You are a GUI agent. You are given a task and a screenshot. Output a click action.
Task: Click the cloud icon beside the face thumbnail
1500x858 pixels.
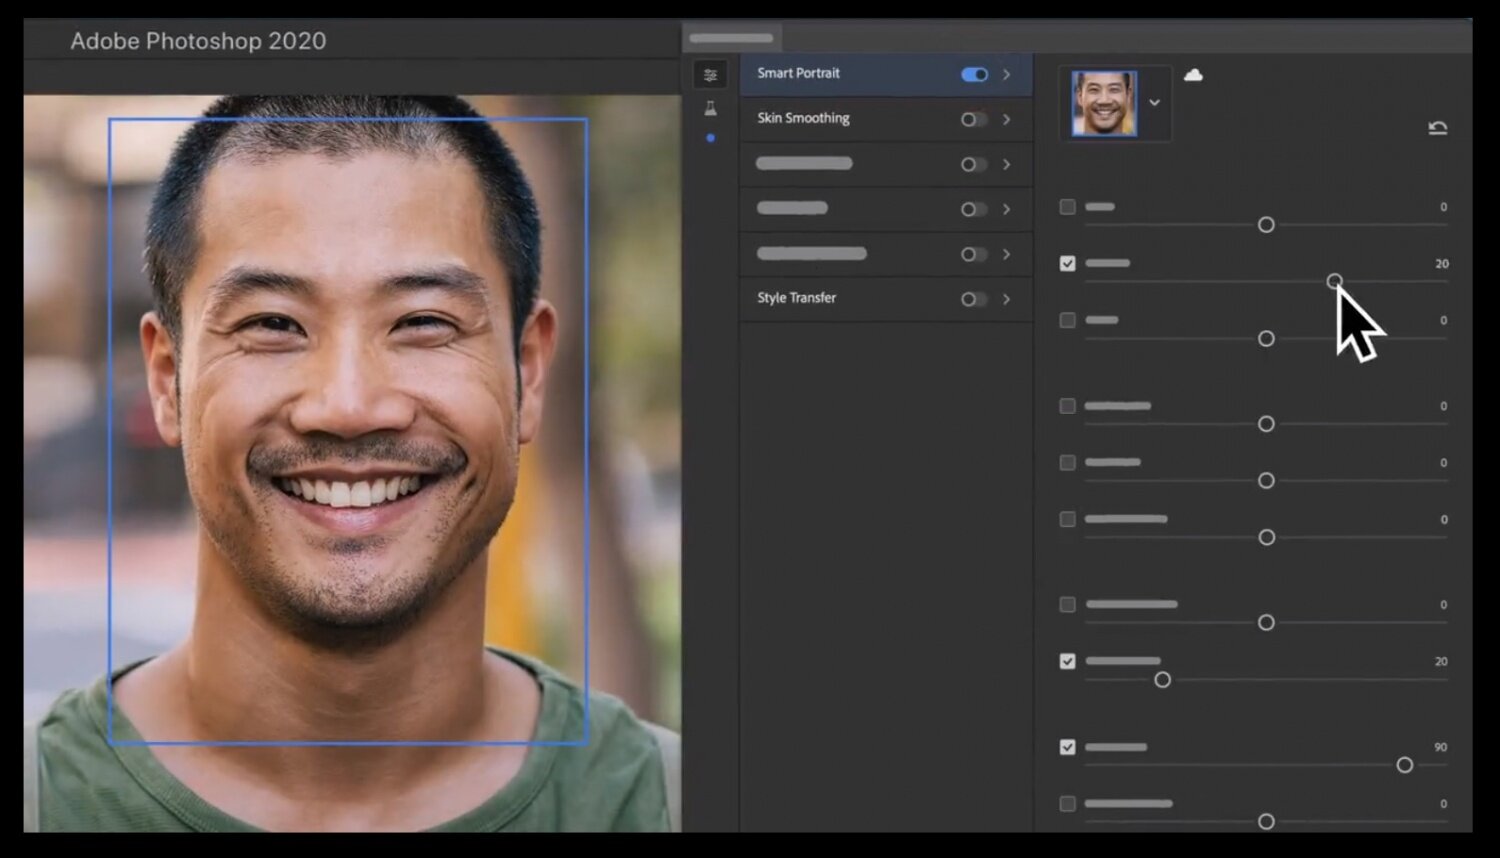point(1193,75)
